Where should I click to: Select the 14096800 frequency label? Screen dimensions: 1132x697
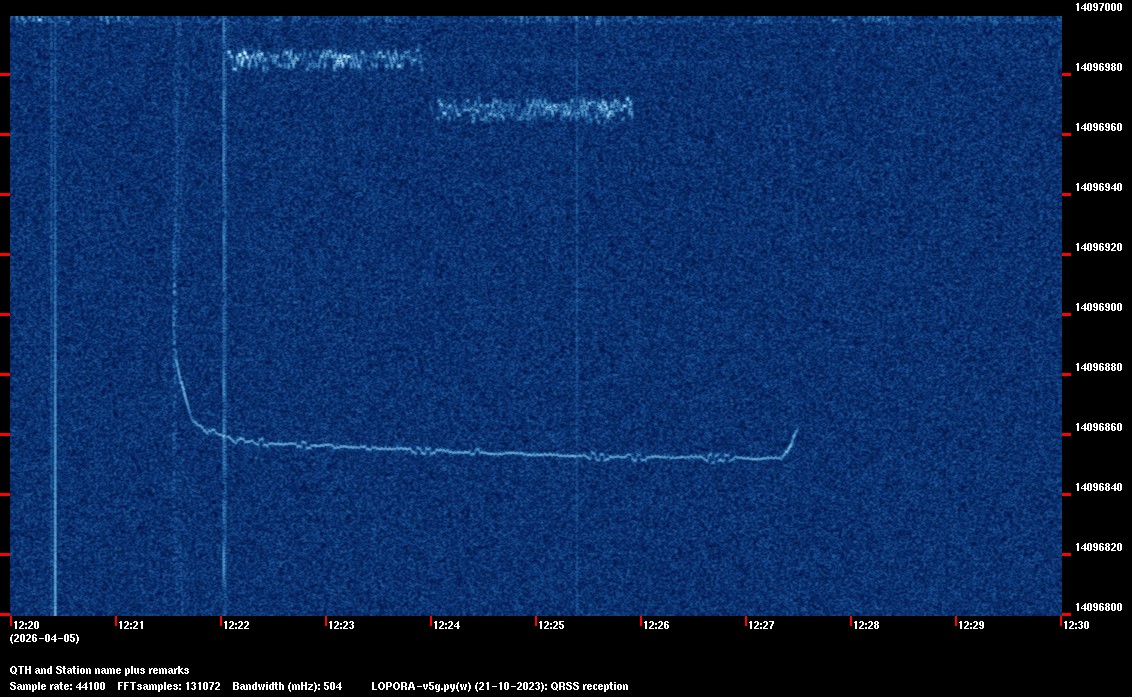pyautogui.click(x=1099, y=607)
